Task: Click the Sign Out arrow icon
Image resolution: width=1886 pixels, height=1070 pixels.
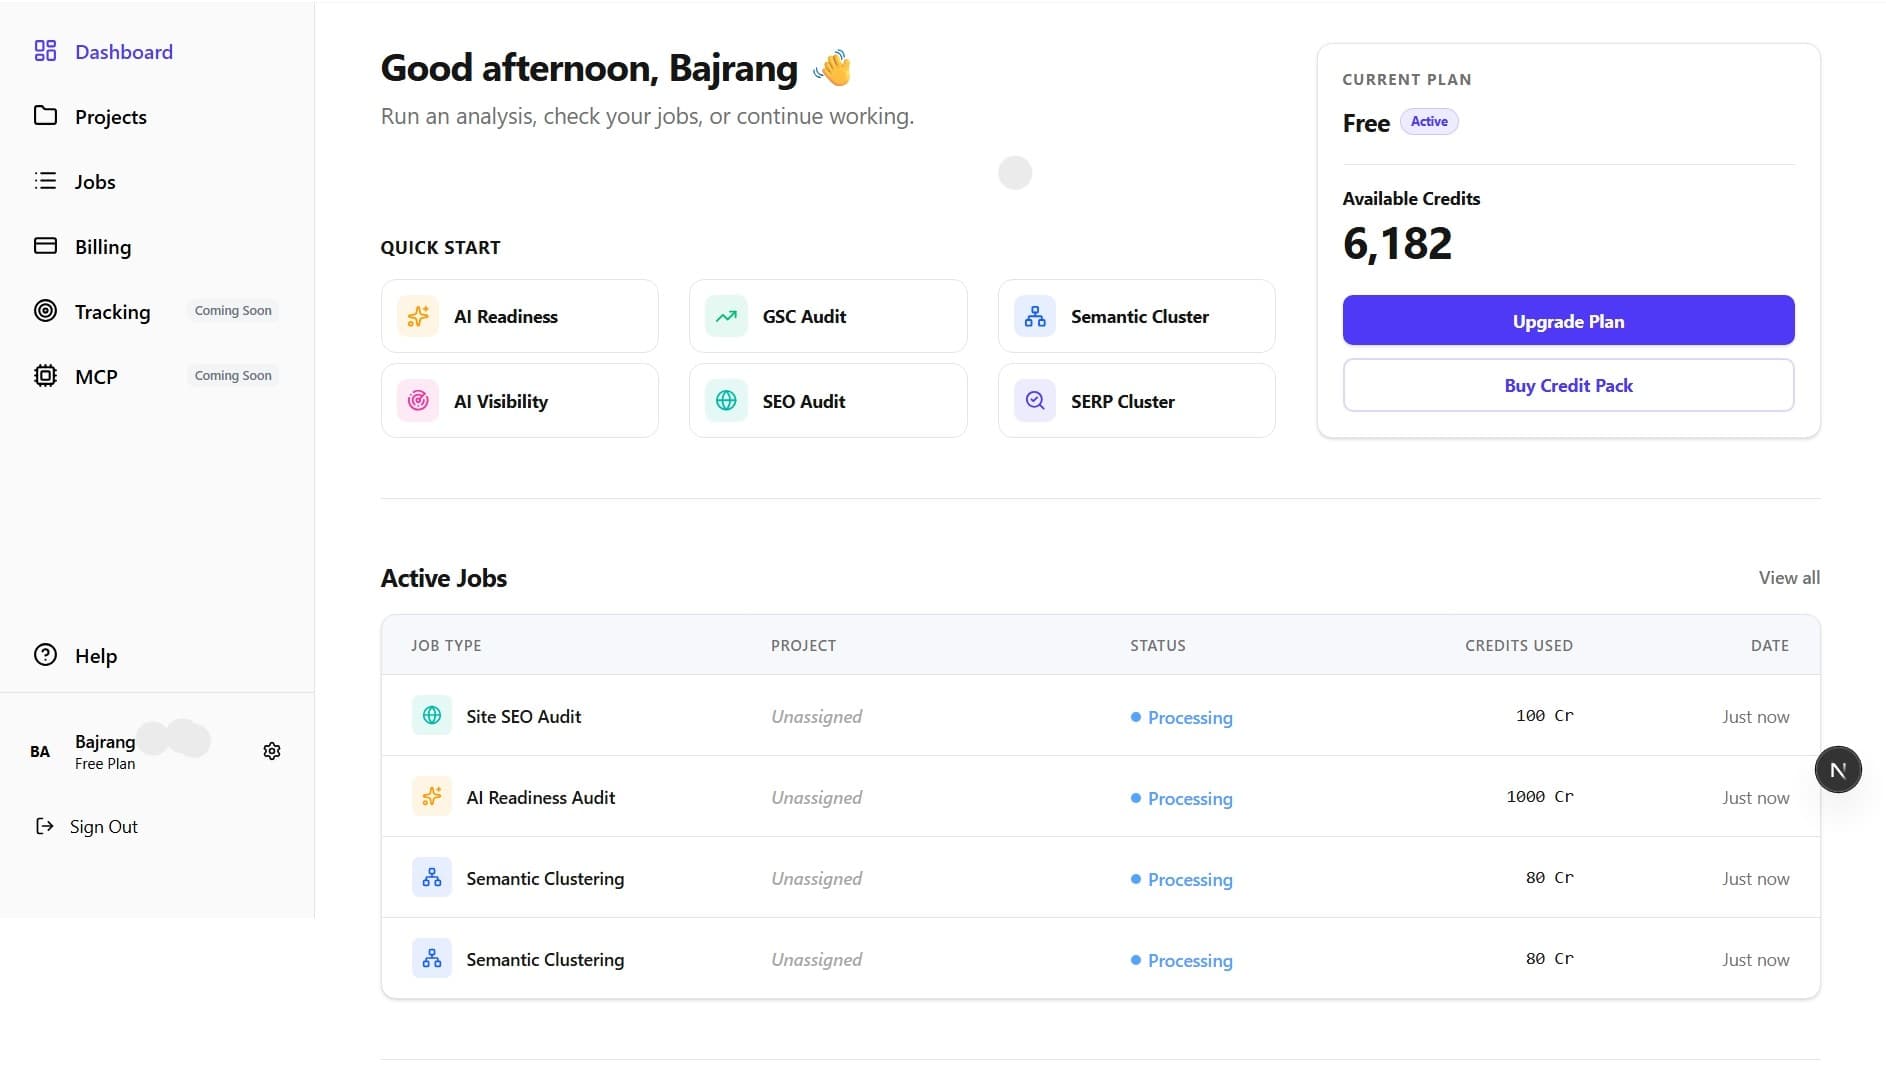Action: [44, 826]
